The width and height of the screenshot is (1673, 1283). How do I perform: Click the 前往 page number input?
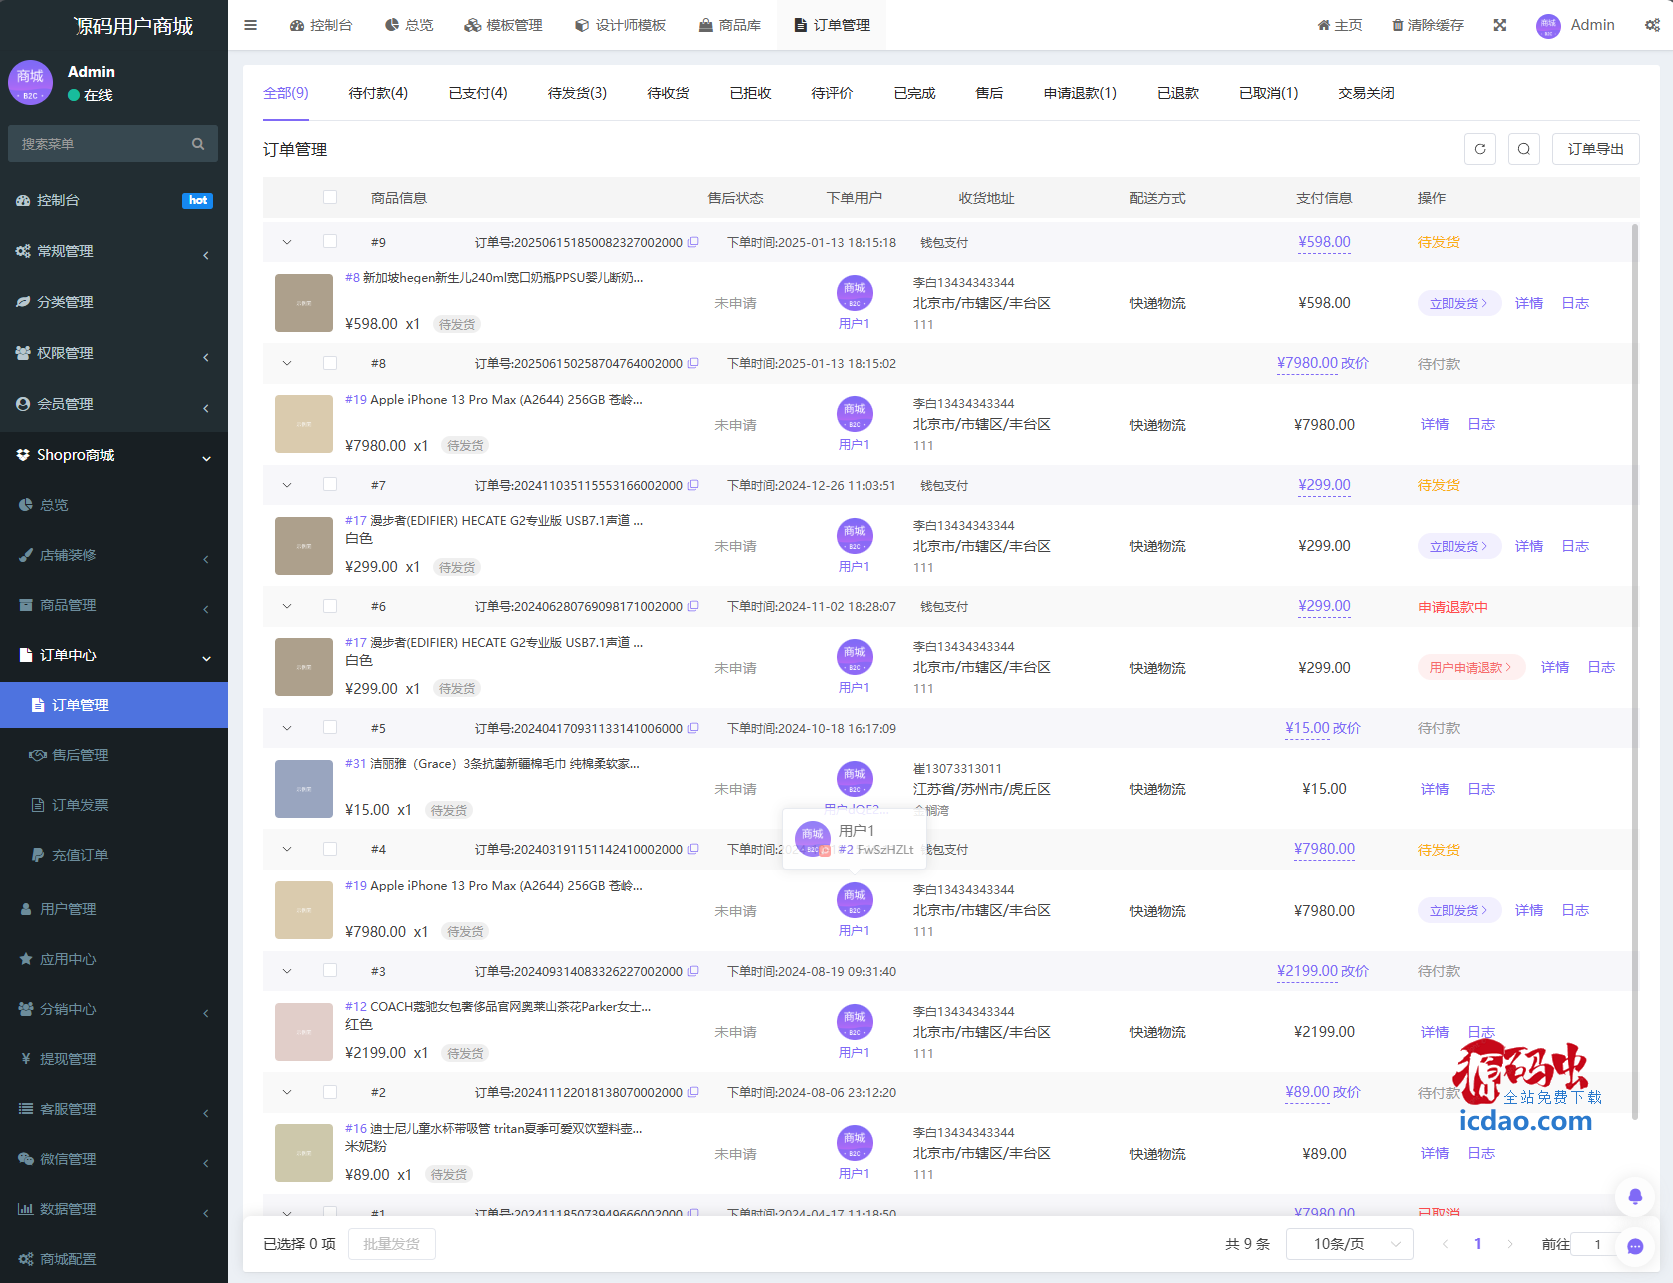[x=1598, y=1244]
